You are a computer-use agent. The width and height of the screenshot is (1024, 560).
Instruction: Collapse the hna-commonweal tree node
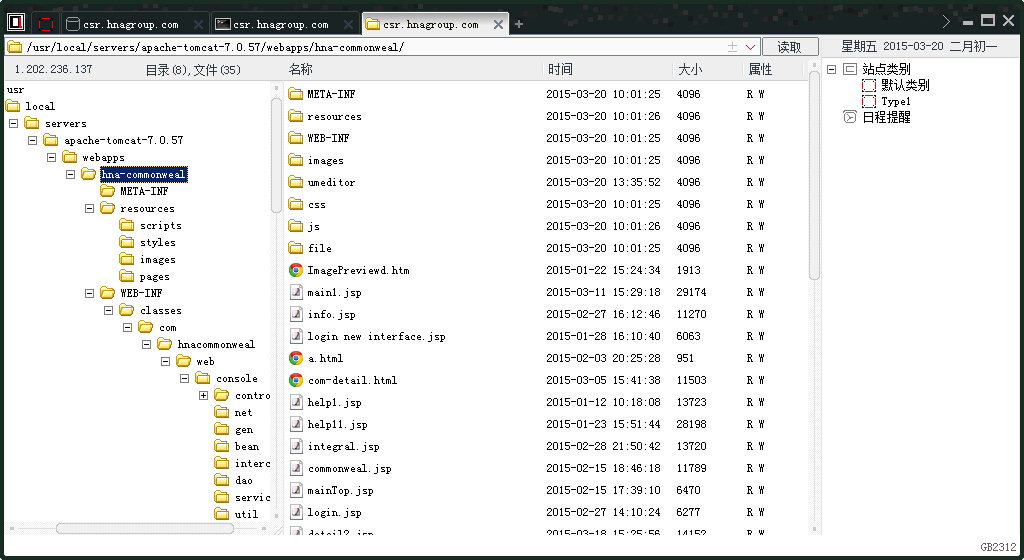point(71,174)
